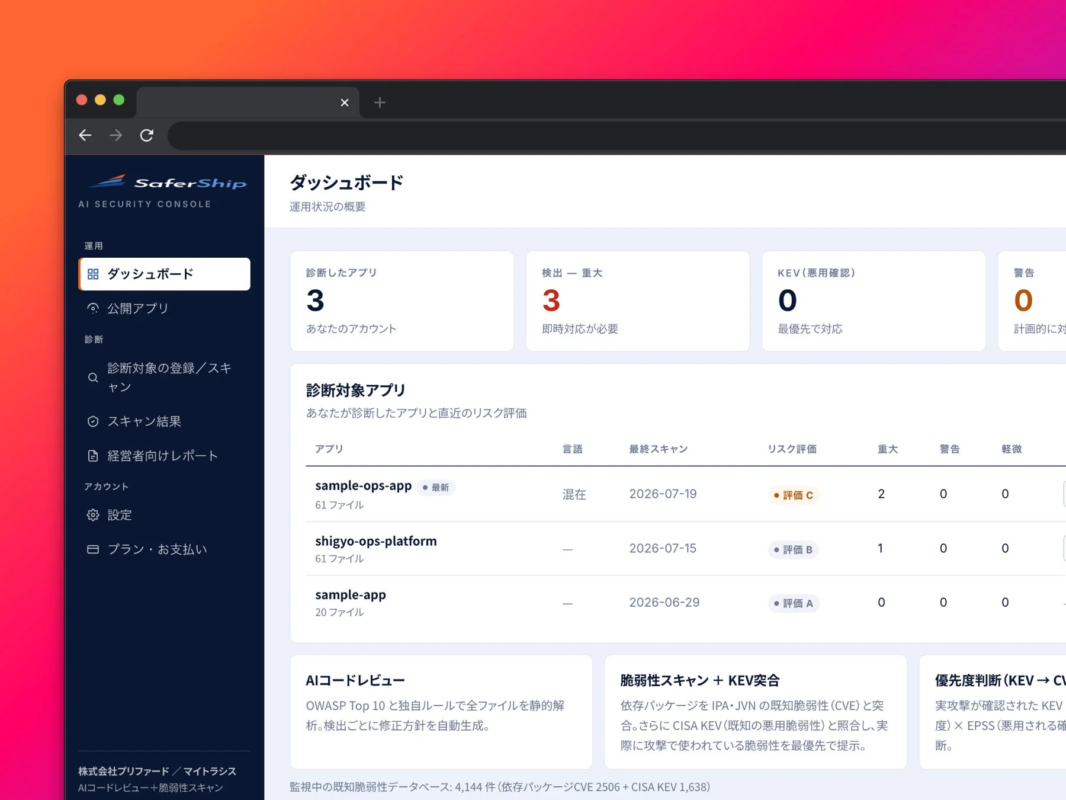Click the リスク評価 column header
This screenshot has height=800, width=1066.
792,449
